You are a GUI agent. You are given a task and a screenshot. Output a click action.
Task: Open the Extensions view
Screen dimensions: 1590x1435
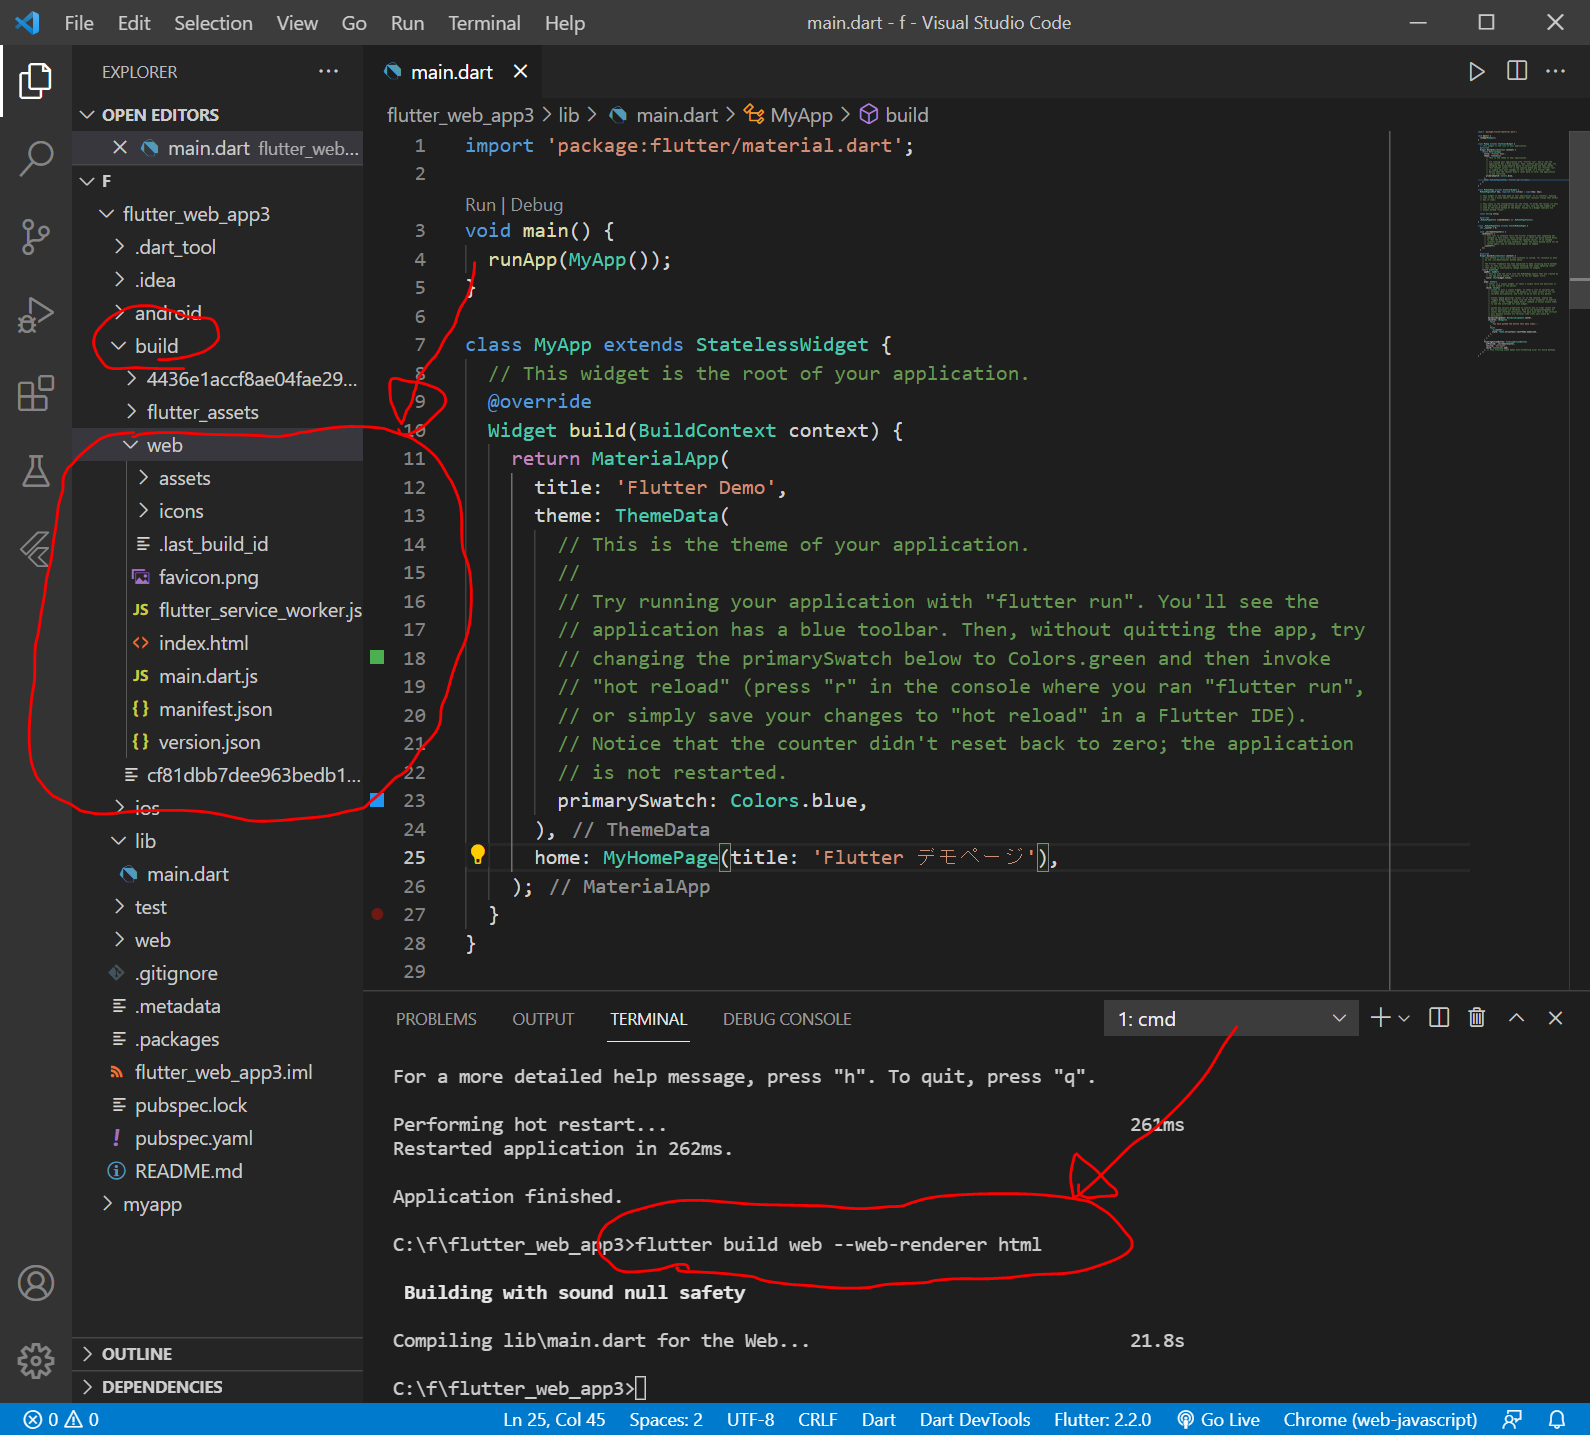coord(36,393)
